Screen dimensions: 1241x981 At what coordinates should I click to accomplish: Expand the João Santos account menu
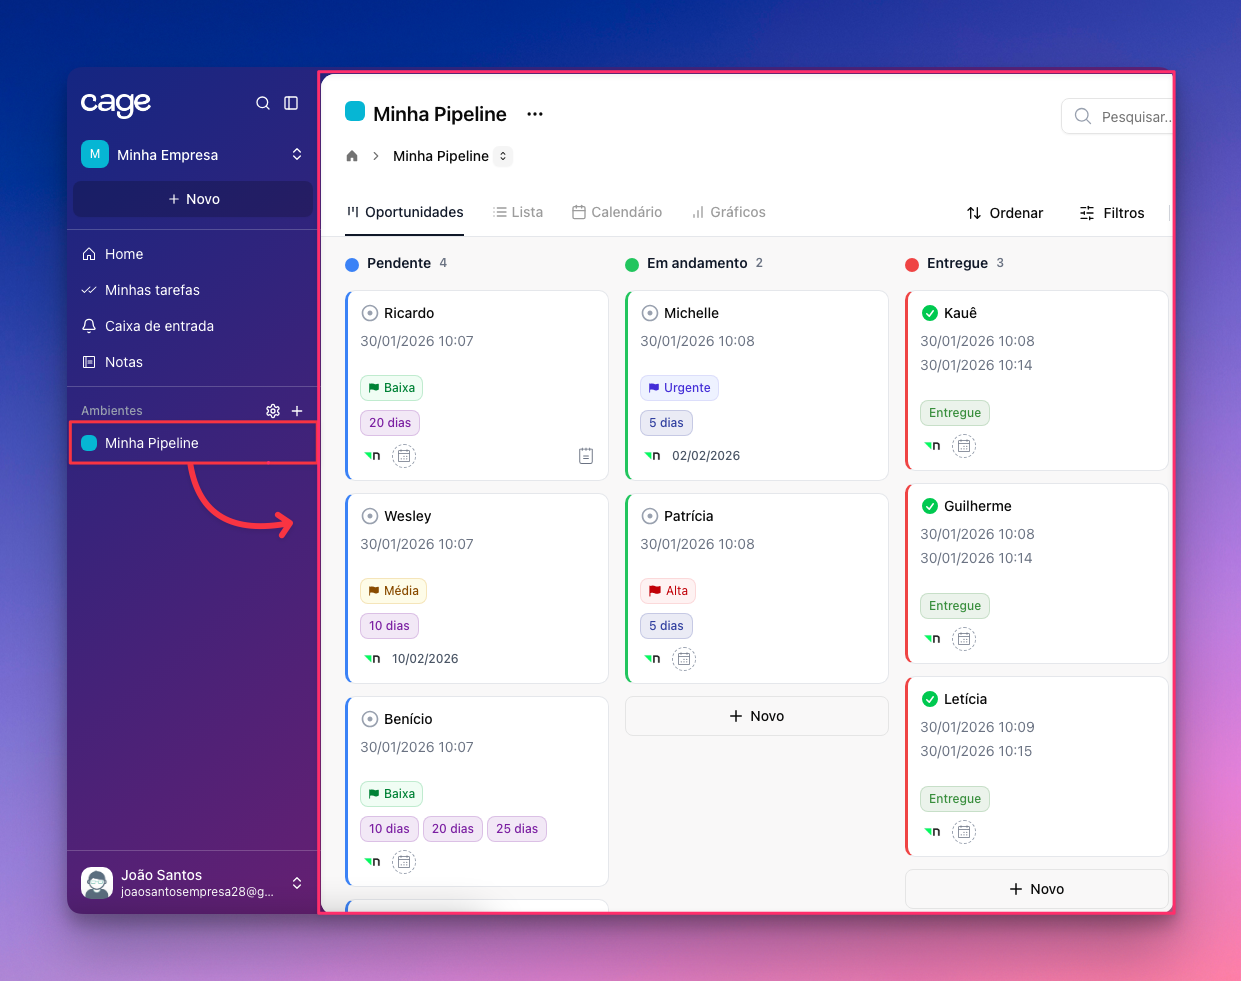297,883
